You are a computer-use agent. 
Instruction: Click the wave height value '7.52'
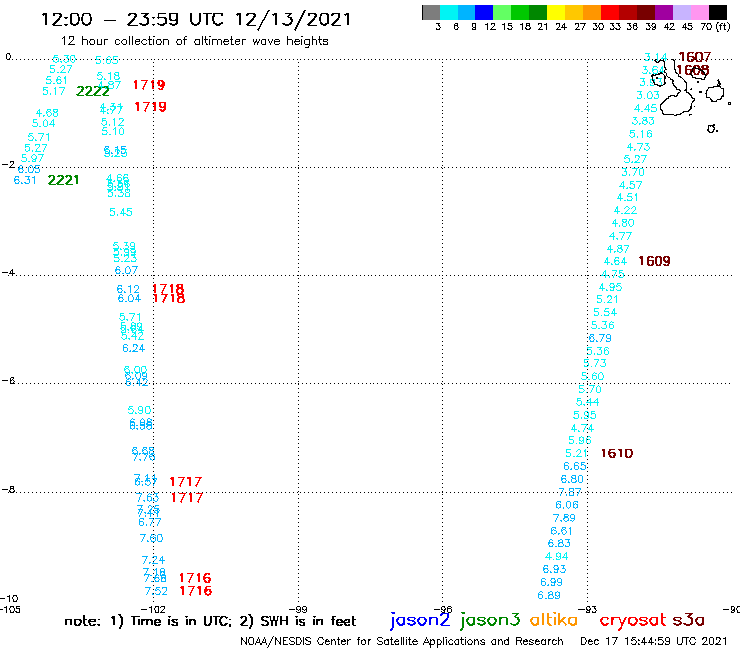(156, 591)
